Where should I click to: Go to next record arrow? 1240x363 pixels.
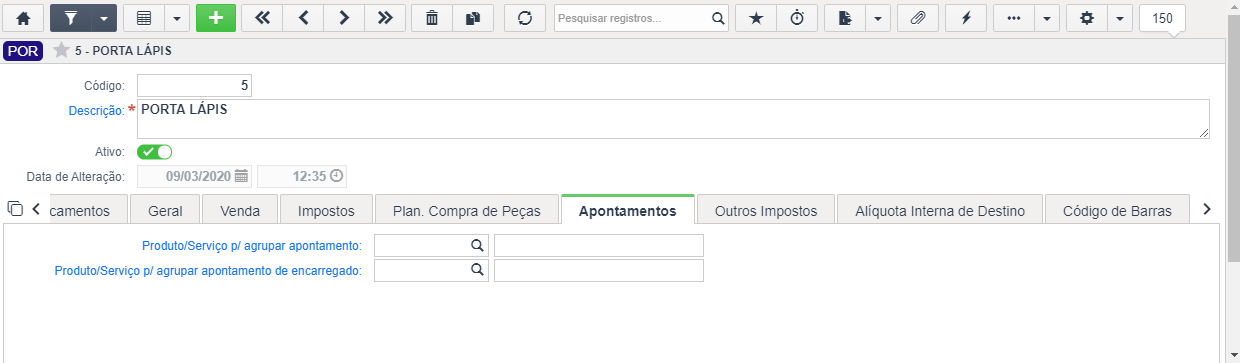344,18
